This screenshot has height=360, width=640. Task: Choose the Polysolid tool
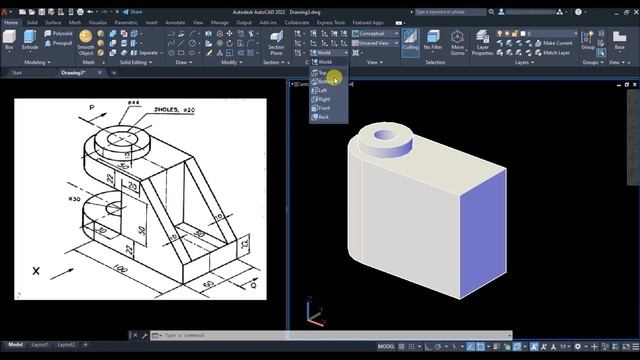(58, 33)
